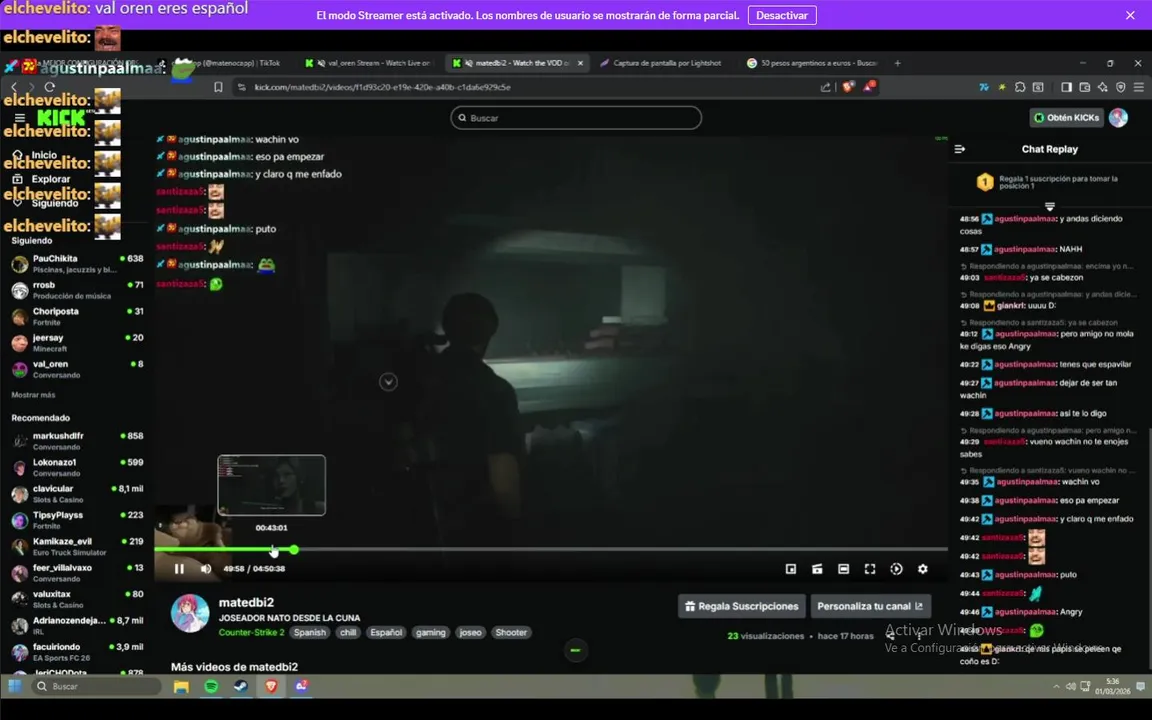This screenshot has width=1152, height=720.
Task: Open jeersay Minecraft channel
Action: pyautogui.click(x=77, y=343)
